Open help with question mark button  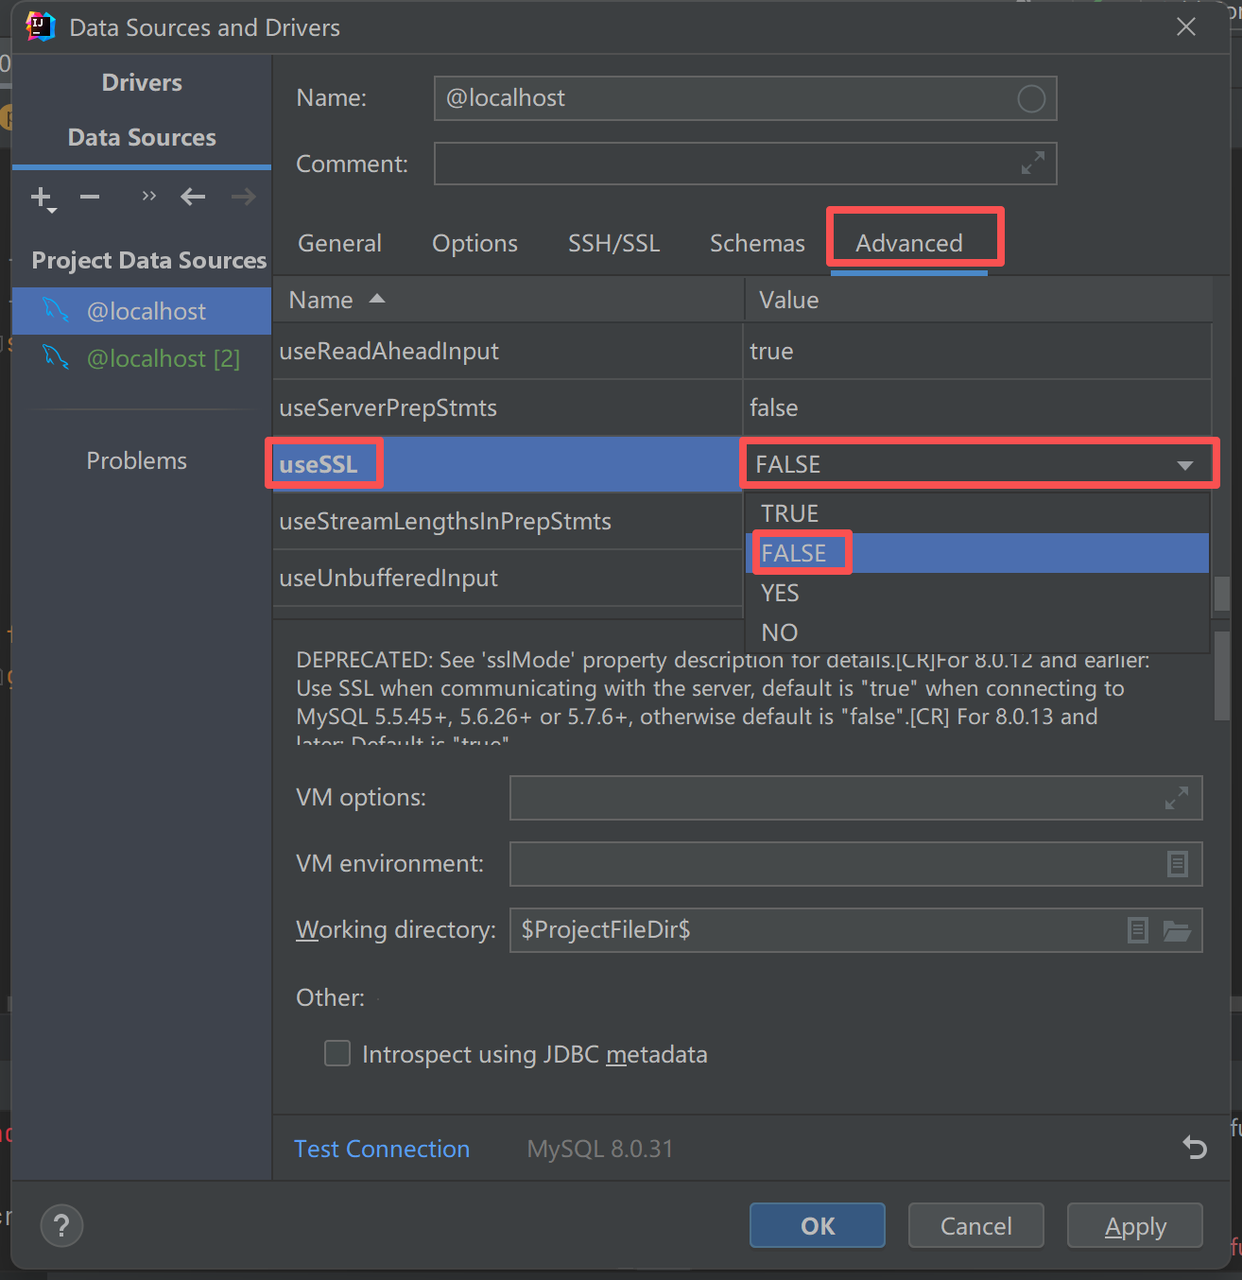tap(61, 1225)
